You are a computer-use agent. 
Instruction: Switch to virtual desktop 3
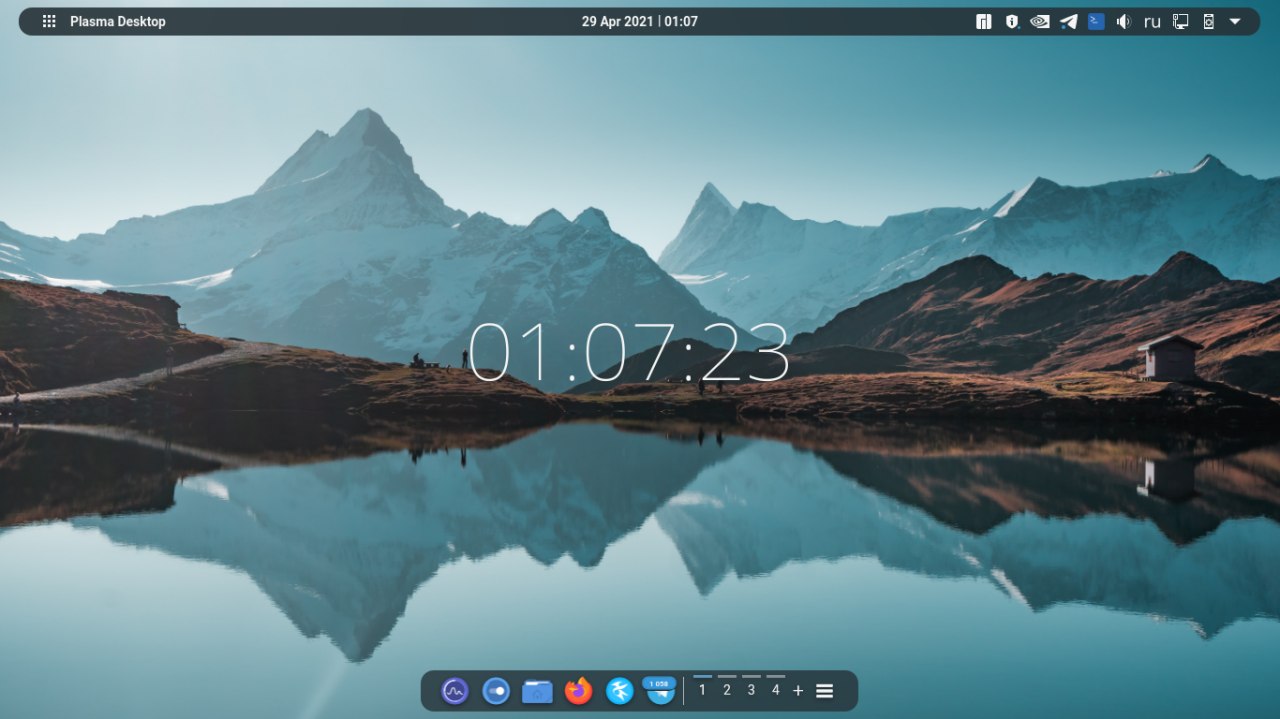pyautogui.click(x=751, y=690)
